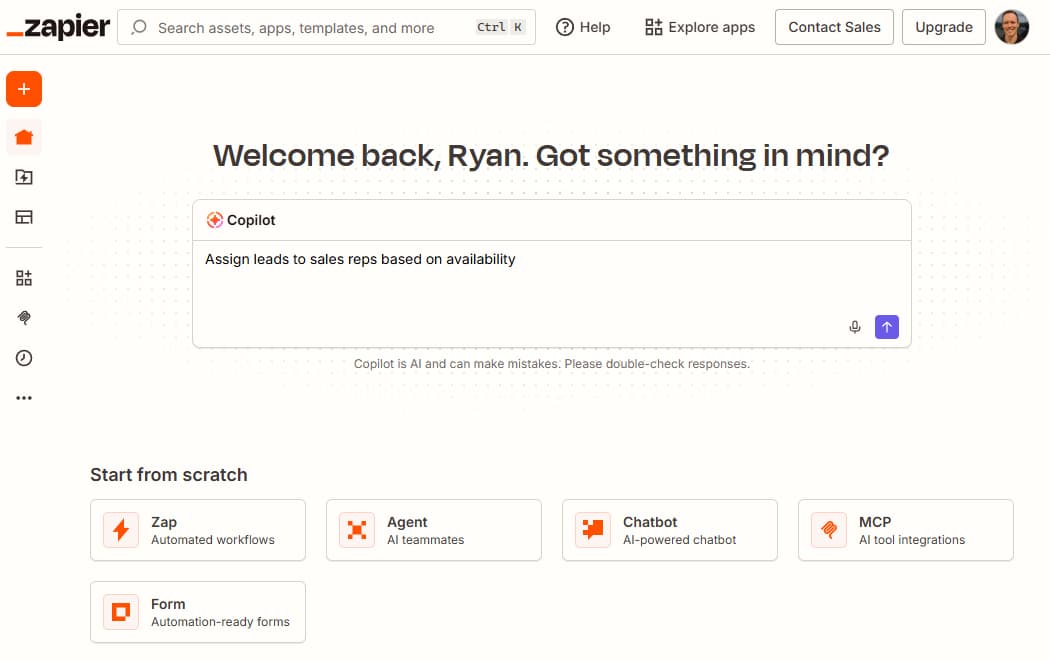The image size is (1050, 661).
Task: Select Chatbot AI-powered chatbot card title
Action: tap(650, 522)
